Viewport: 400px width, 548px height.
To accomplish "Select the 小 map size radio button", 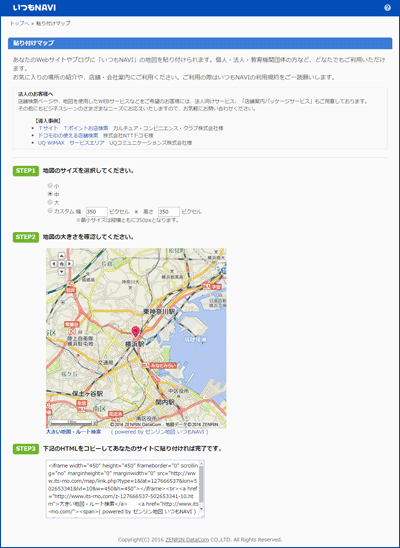I will point(50,185).
